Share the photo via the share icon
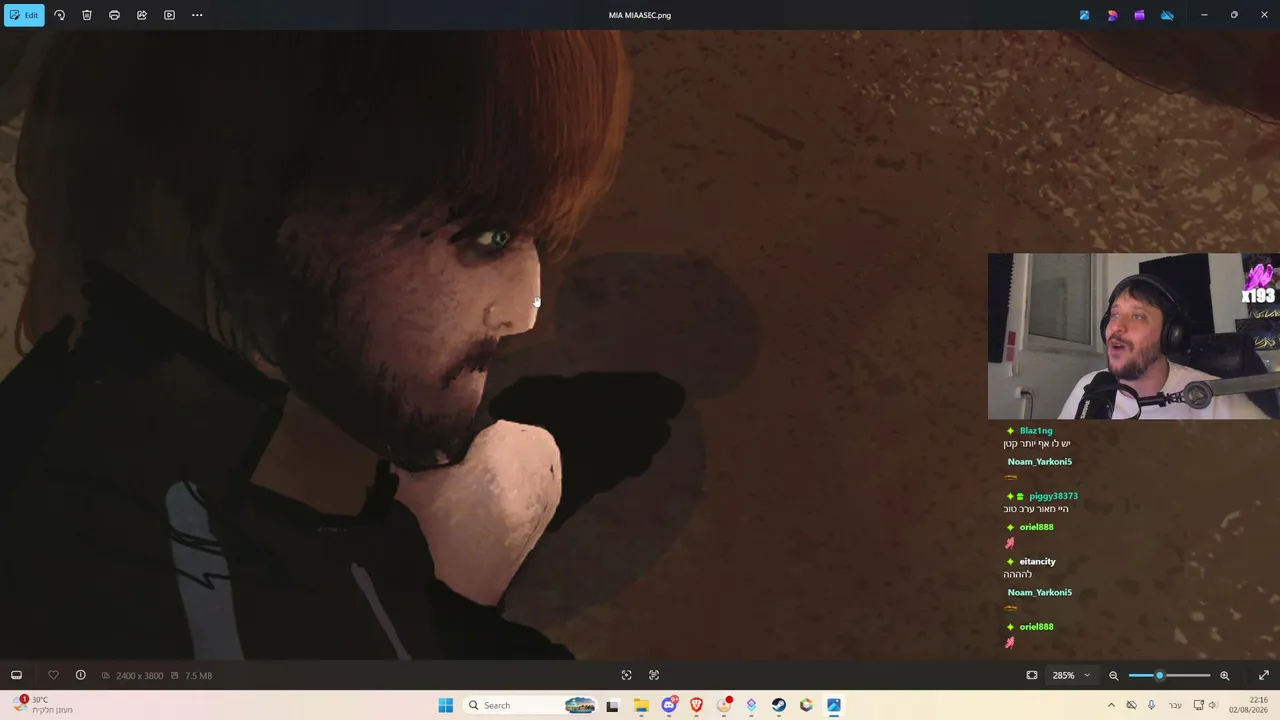The width and height of the screenshot is (1280, 720). [142, 15]
